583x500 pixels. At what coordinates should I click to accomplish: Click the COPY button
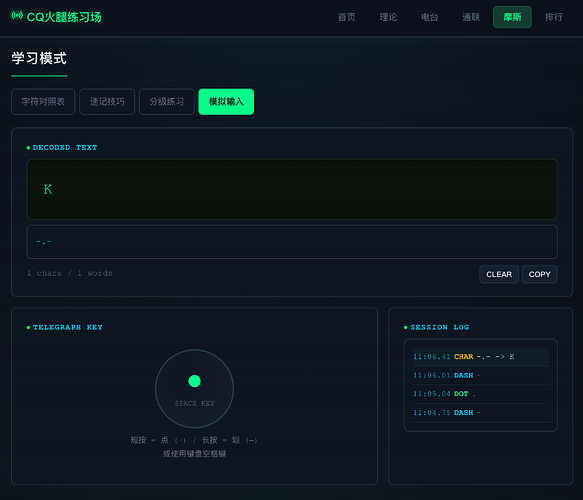pos(539,274)
